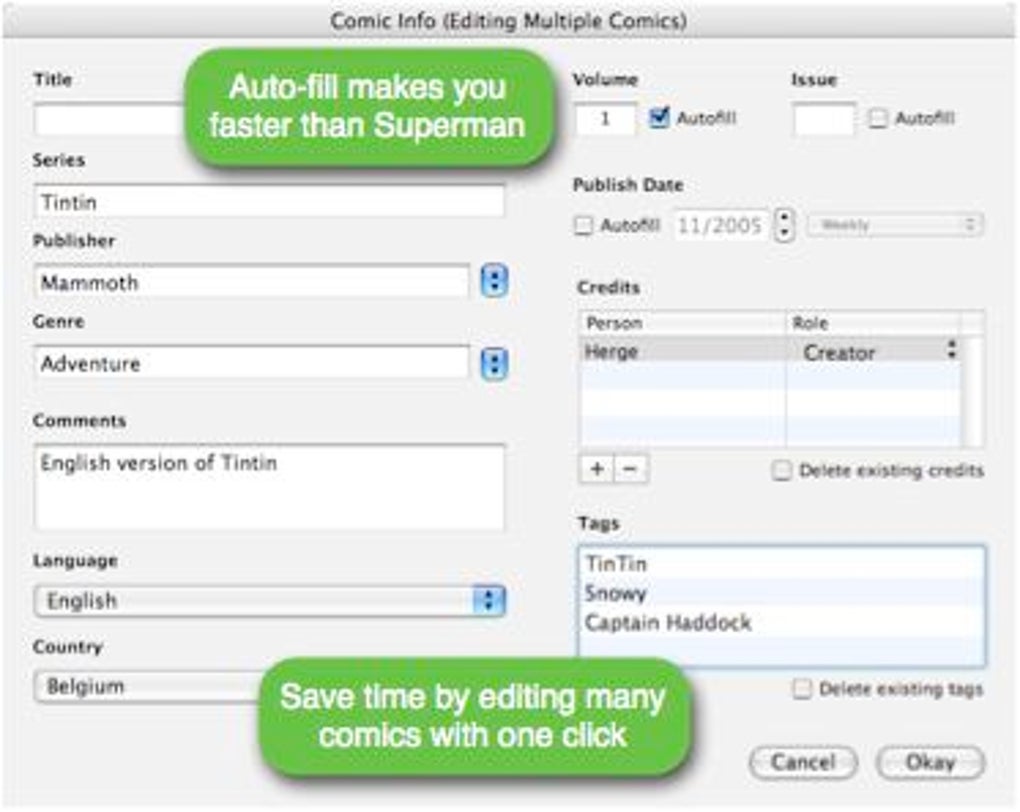
Task: Select the Captain Haddock tag
Action: click(x=668, y=623)
